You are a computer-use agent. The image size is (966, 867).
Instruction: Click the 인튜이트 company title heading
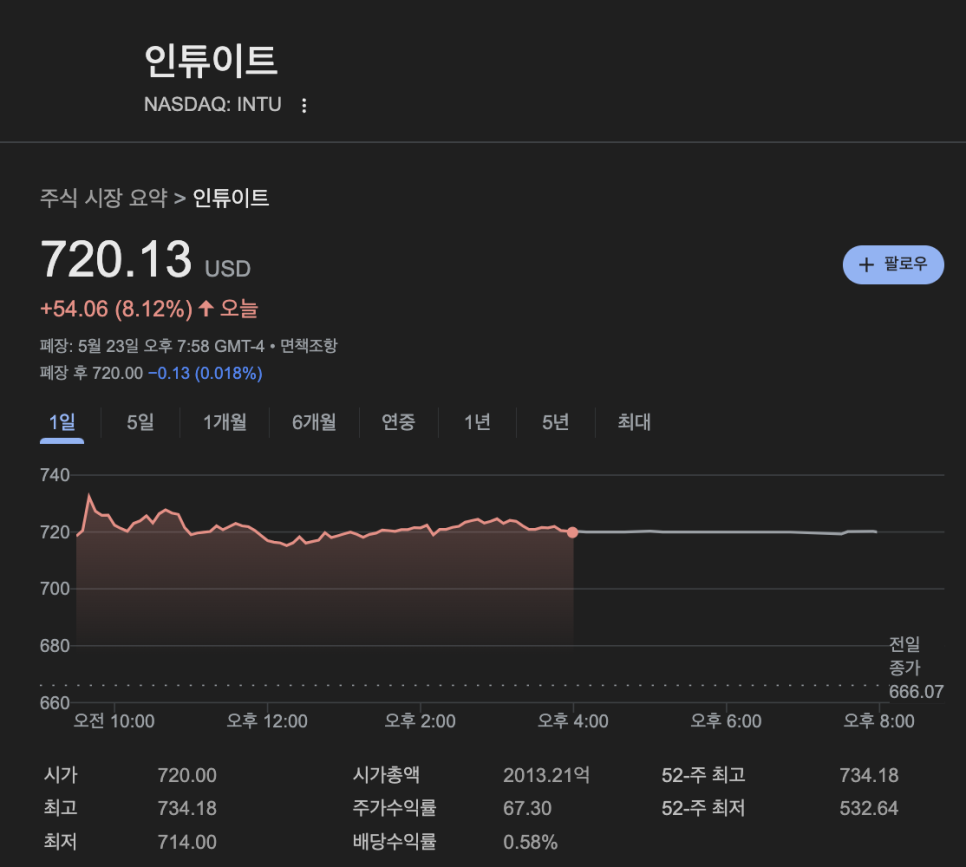point(211,60)
